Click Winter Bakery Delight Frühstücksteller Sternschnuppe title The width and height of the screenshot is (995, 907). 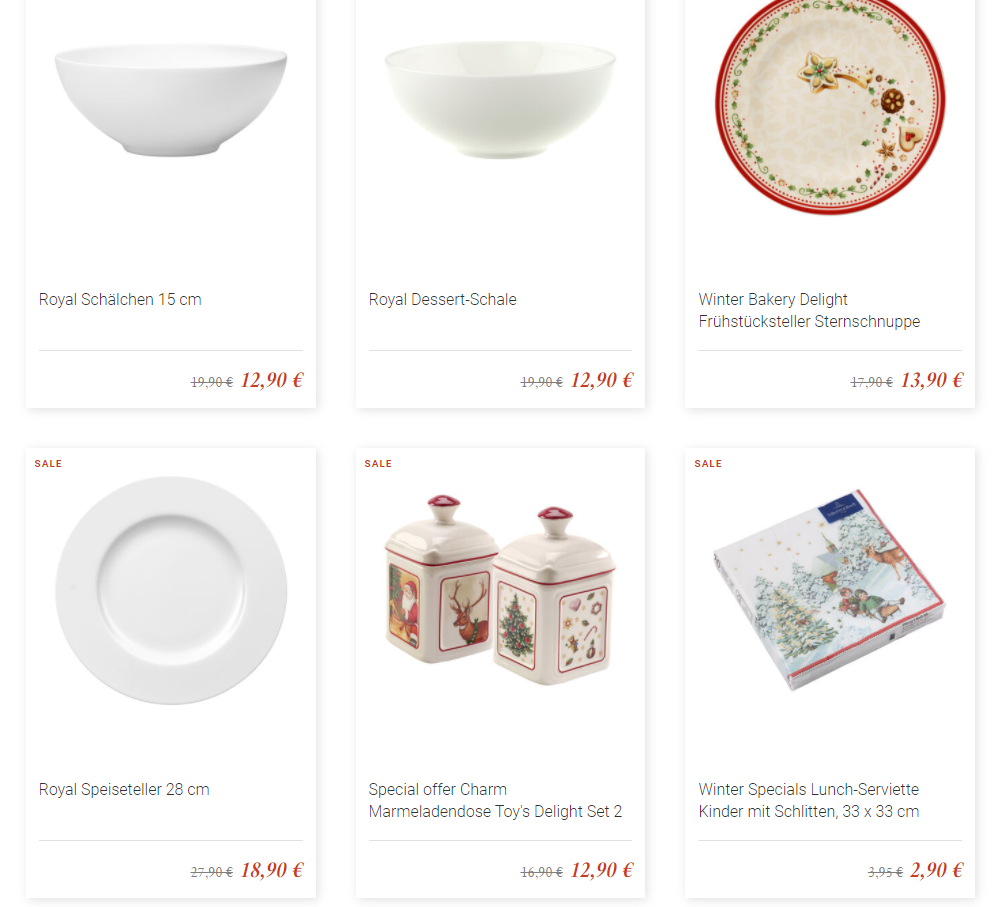(x=809, y=310)
